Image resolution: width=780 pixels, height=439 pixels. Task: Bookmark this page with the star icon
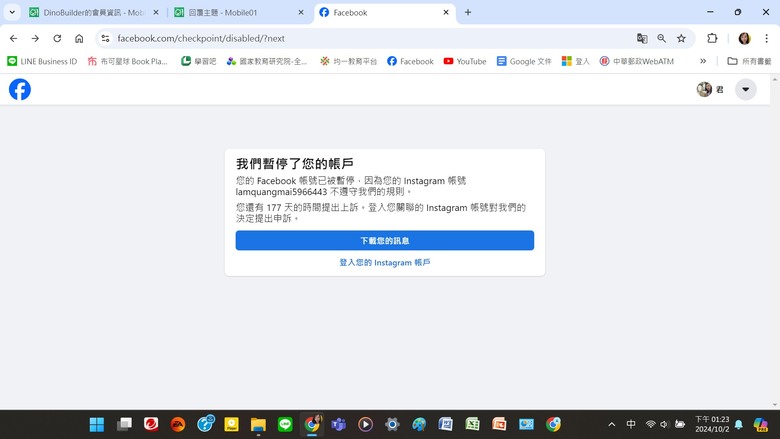(x=682, y=38)
